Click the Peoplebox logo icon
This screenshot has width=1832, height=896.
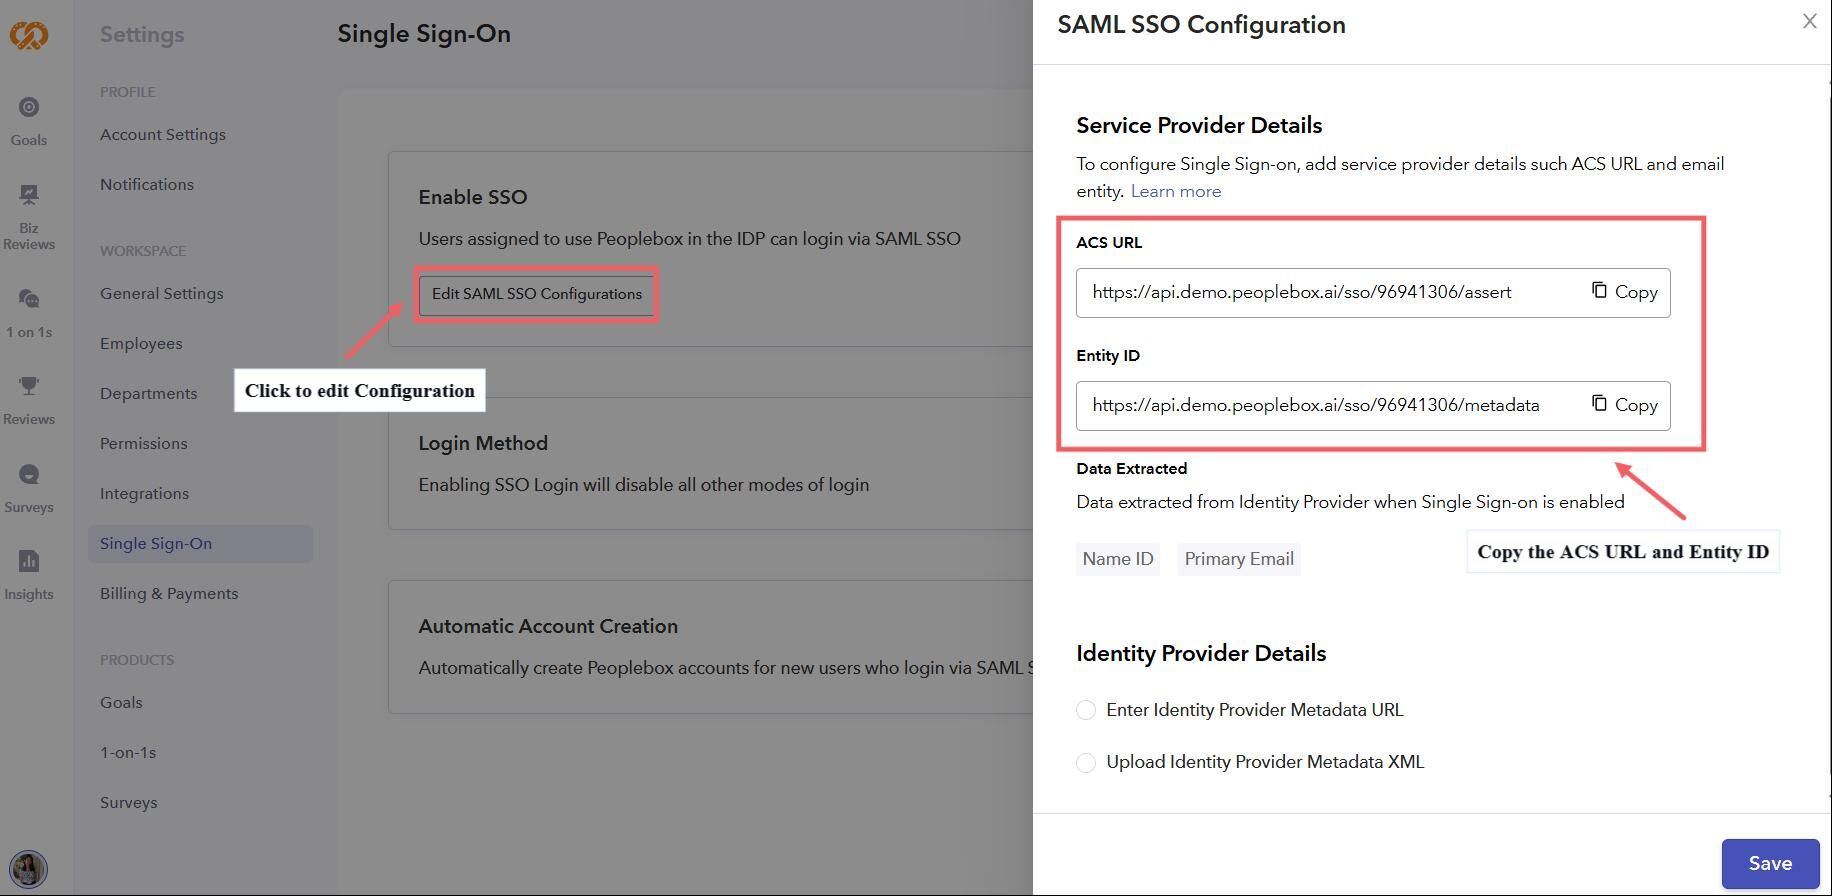(29, 35)
